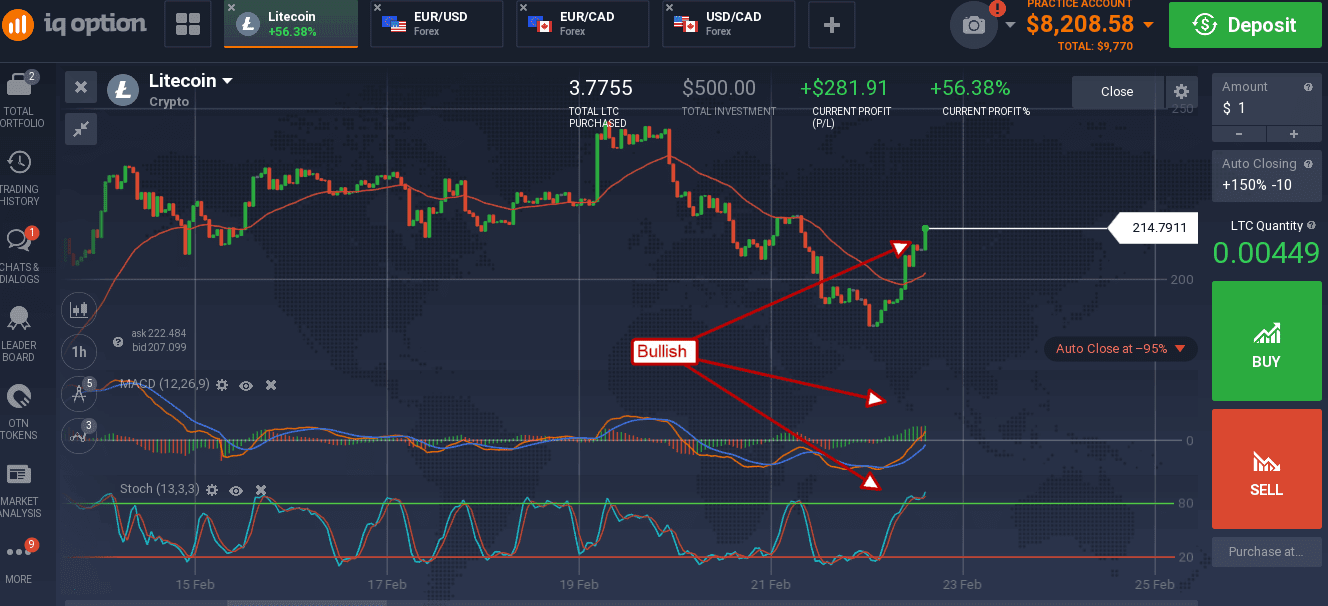Click the TOTAL: $9,770 text
This screenshot has height=606, width=1328.
pos(1095,46)
